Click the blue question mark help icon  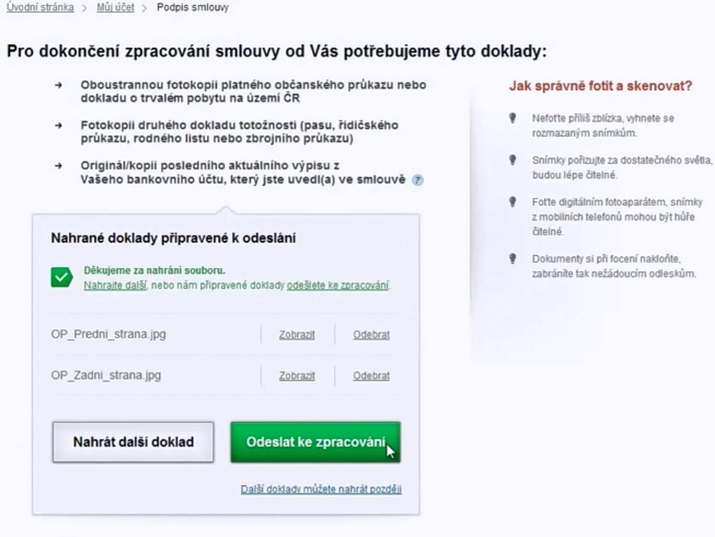(417, 180)
